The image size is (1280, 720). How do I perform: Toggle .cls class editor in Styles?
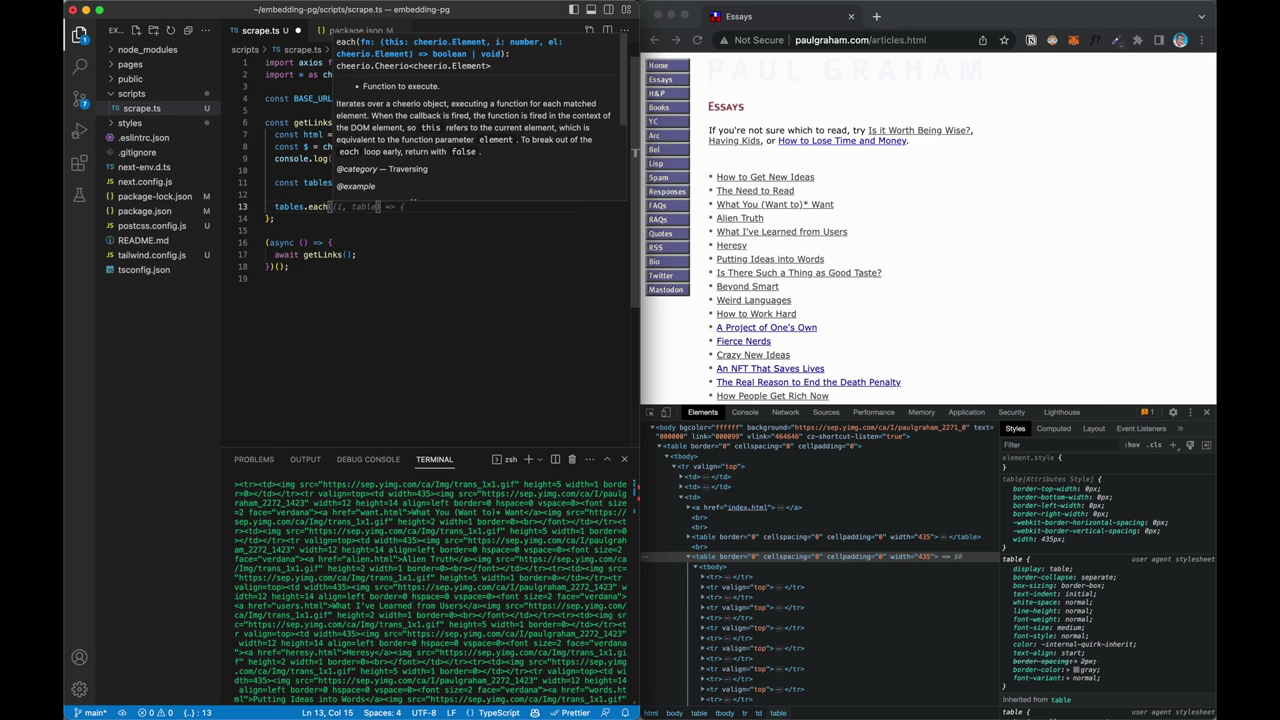tap(1155, 445)
